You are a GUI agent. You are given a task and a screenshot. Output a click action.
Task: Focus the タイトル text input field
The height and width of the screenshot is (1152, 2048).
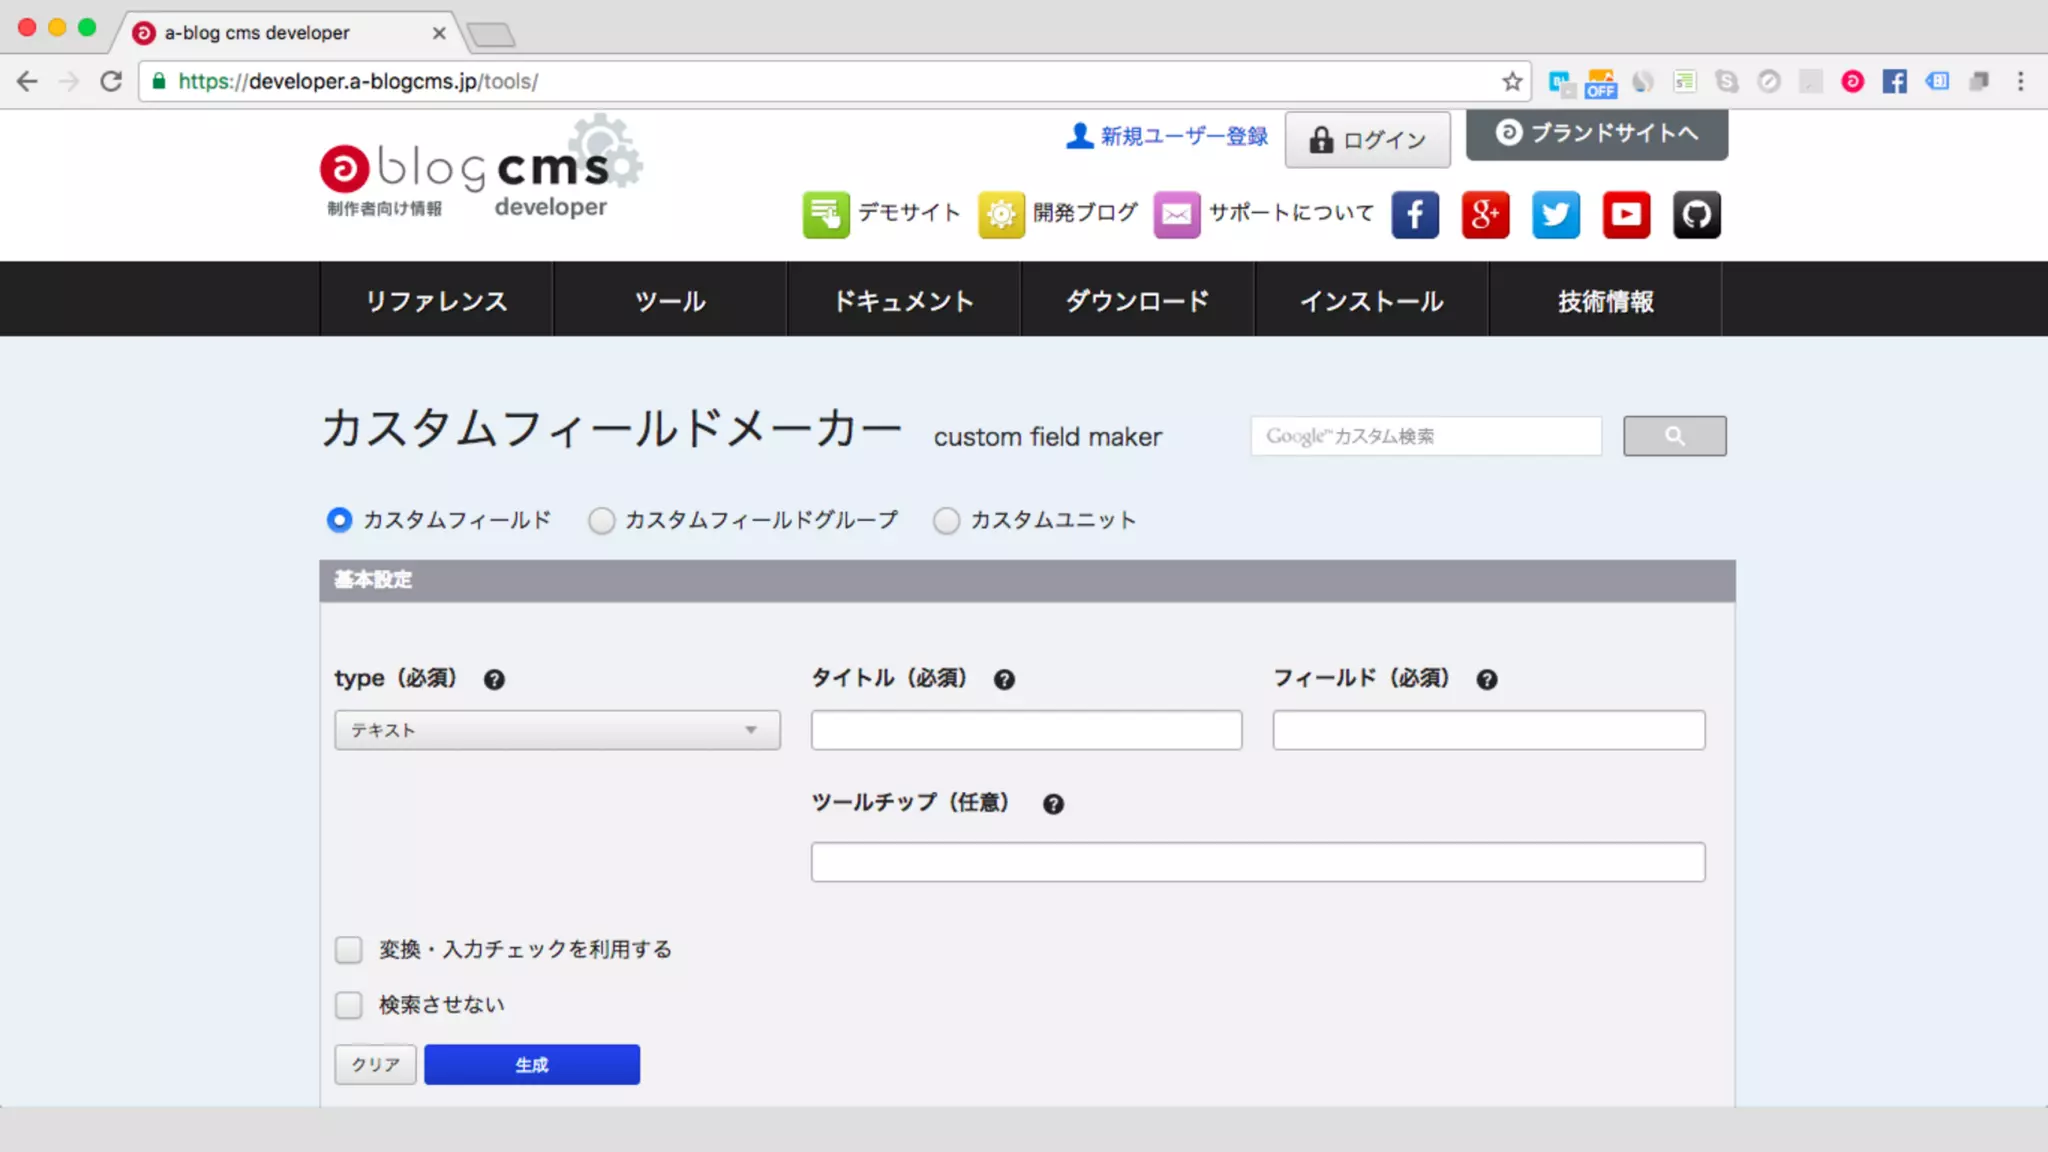point(1026,730)
